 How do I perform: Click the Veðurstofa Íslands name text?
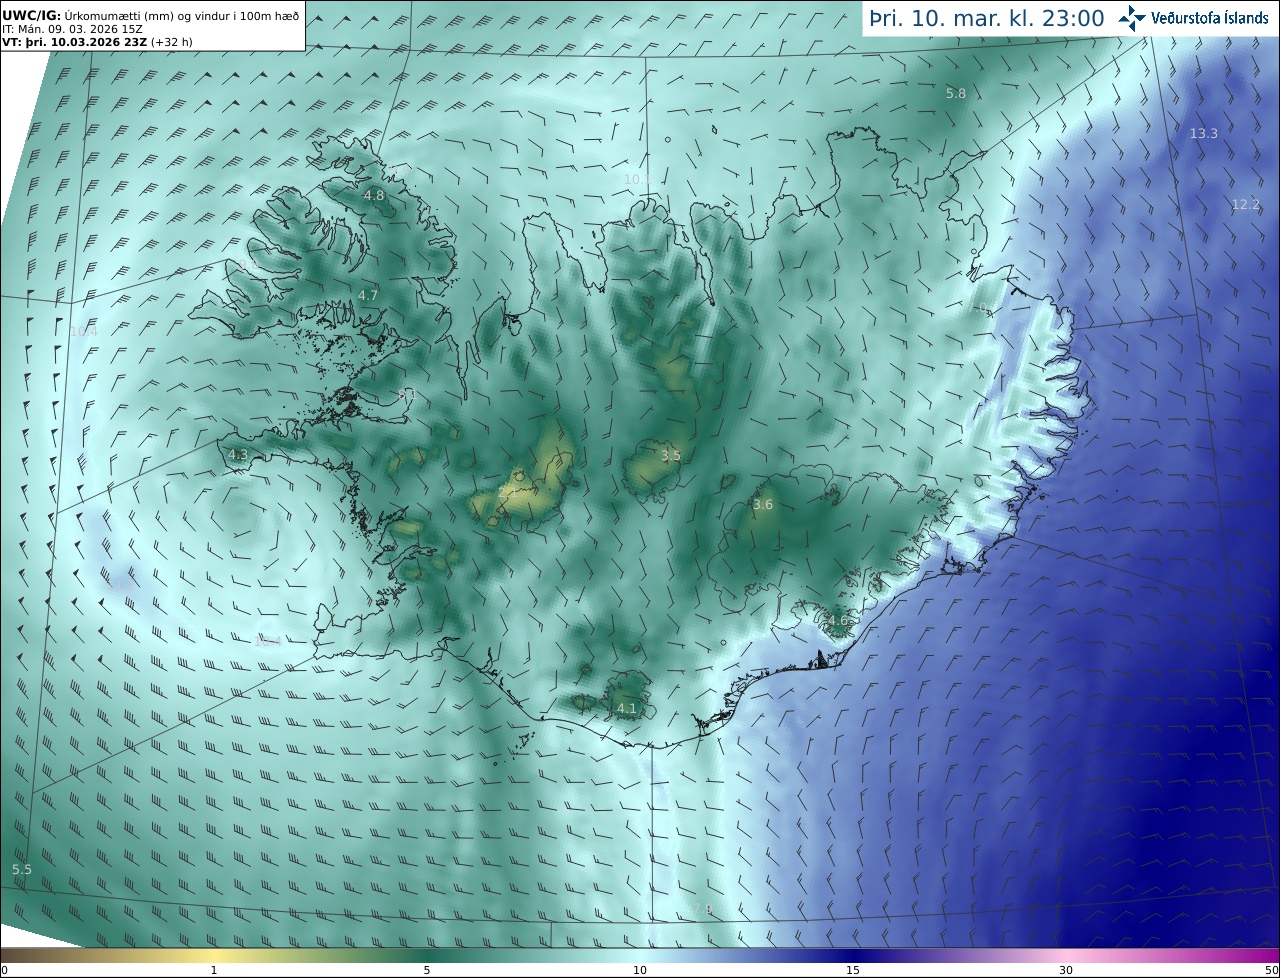point(1210,18)
